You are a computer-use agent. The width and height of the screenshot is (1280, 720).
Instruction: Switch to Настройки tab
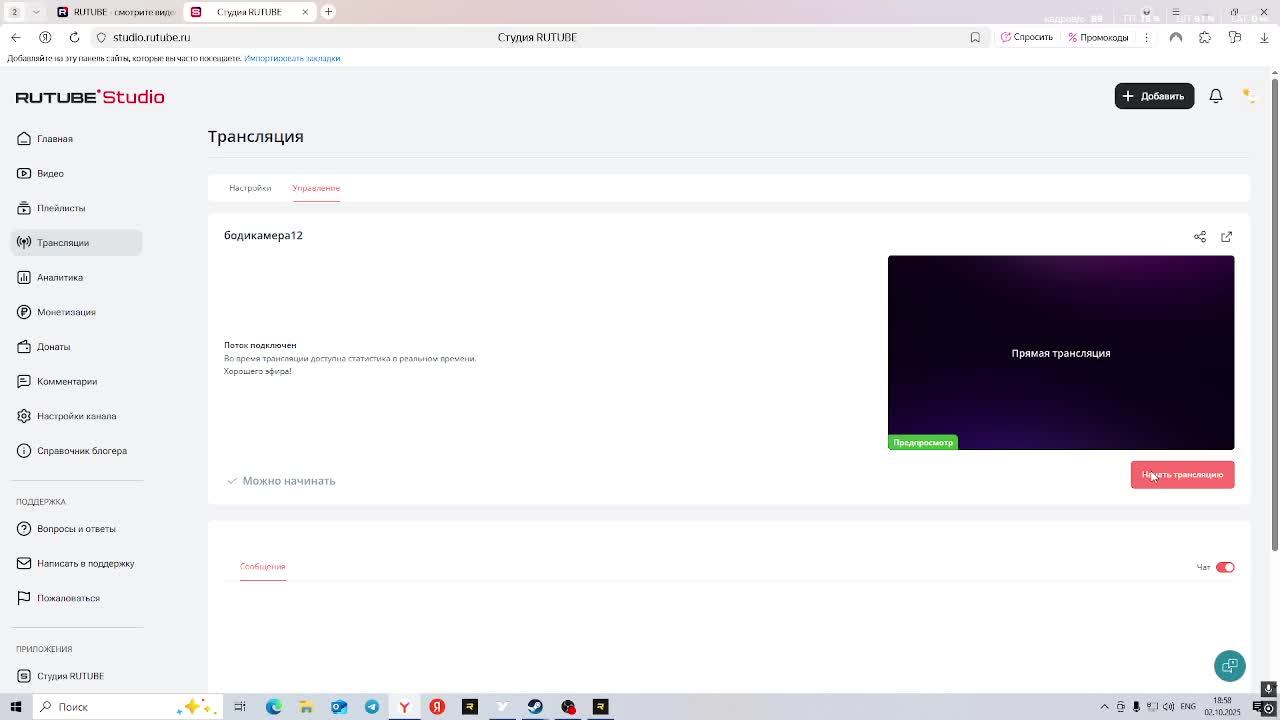click(250, 188)
